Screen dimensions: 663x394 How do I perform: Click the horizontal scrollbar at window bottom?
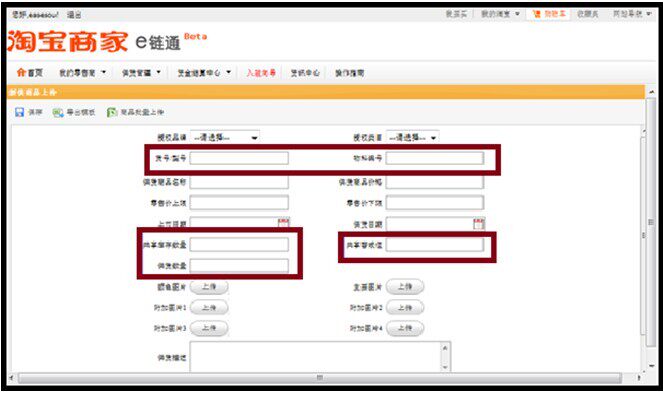pyautogui.click(x=320, y=377)
